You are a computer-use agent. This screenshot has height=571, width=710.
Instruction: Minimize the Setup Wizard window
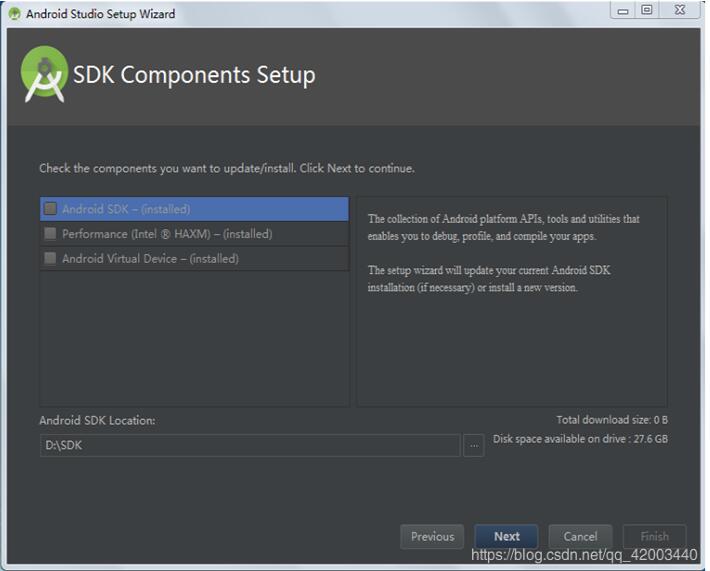(623, 10)
